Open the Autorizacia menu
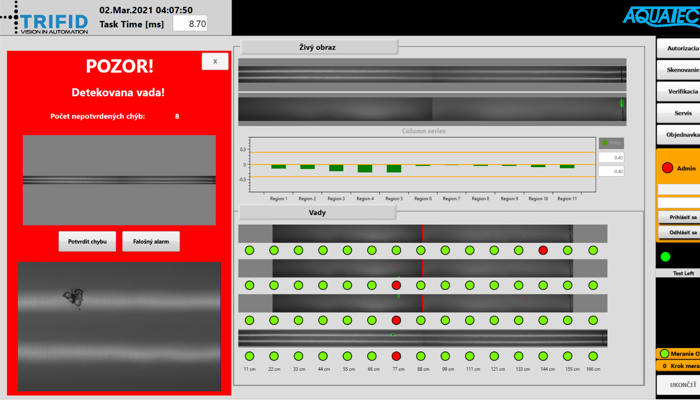 pyautogui.click(x=680, y=48)
